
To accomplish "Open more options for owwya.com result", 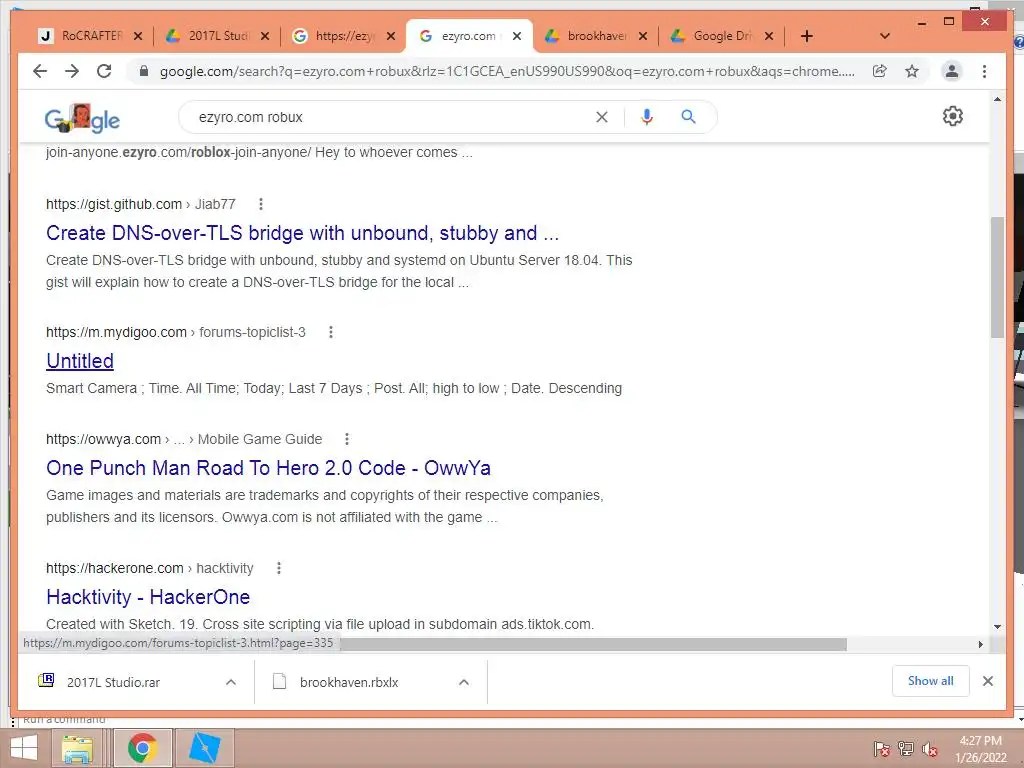I will point(347,440).
